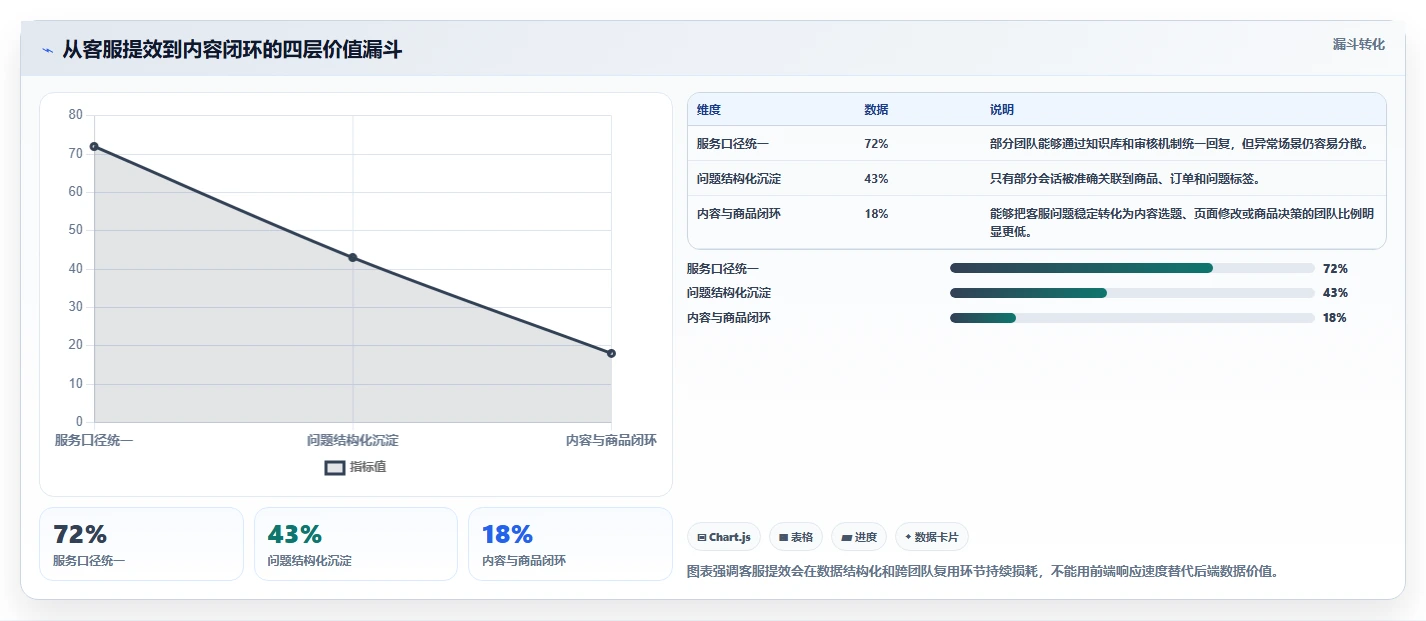Click the x-axis label 问题结构化沉淀
1426x621 pixels.
(x=353, y=440)
